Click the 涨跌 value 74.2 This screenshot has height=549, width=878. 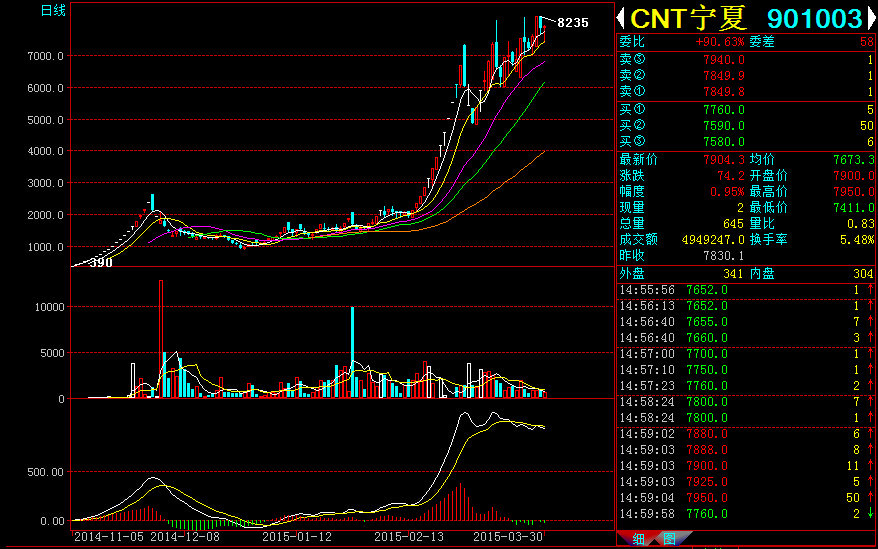coord(731,176)
